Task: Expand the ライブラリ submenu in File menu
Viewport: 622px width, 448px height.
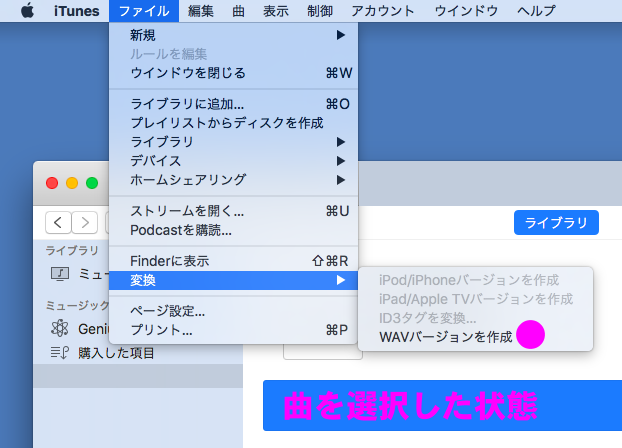Action: tap(234, 142)
